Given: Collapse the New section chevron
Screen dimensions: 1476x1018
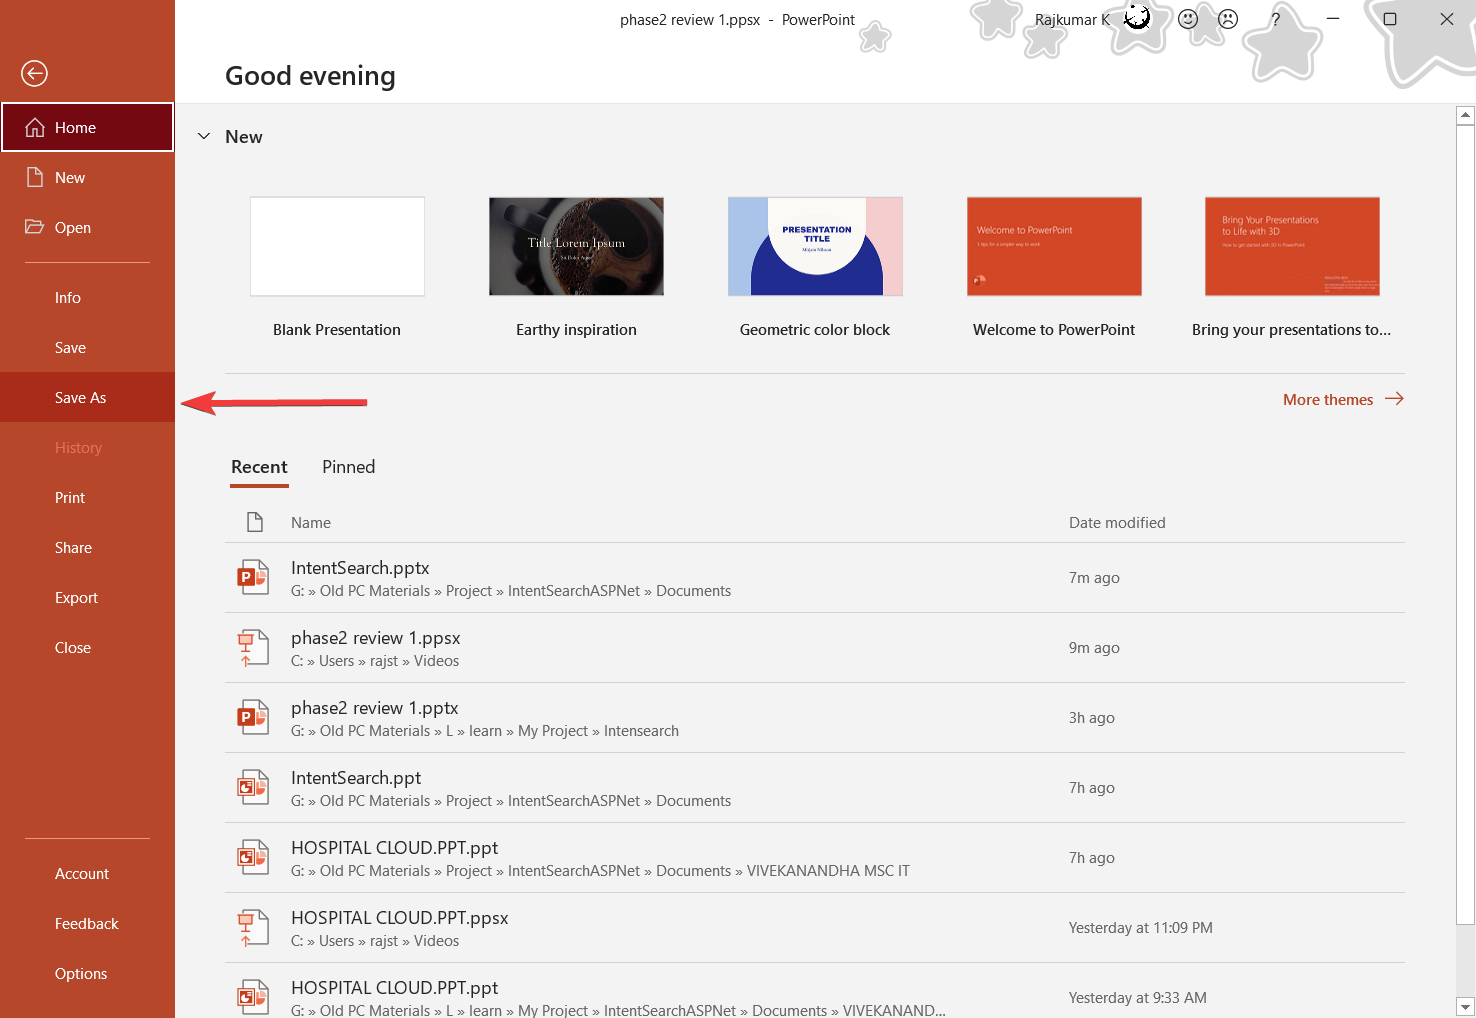Looking at the screenshot, I should [204, 137].
